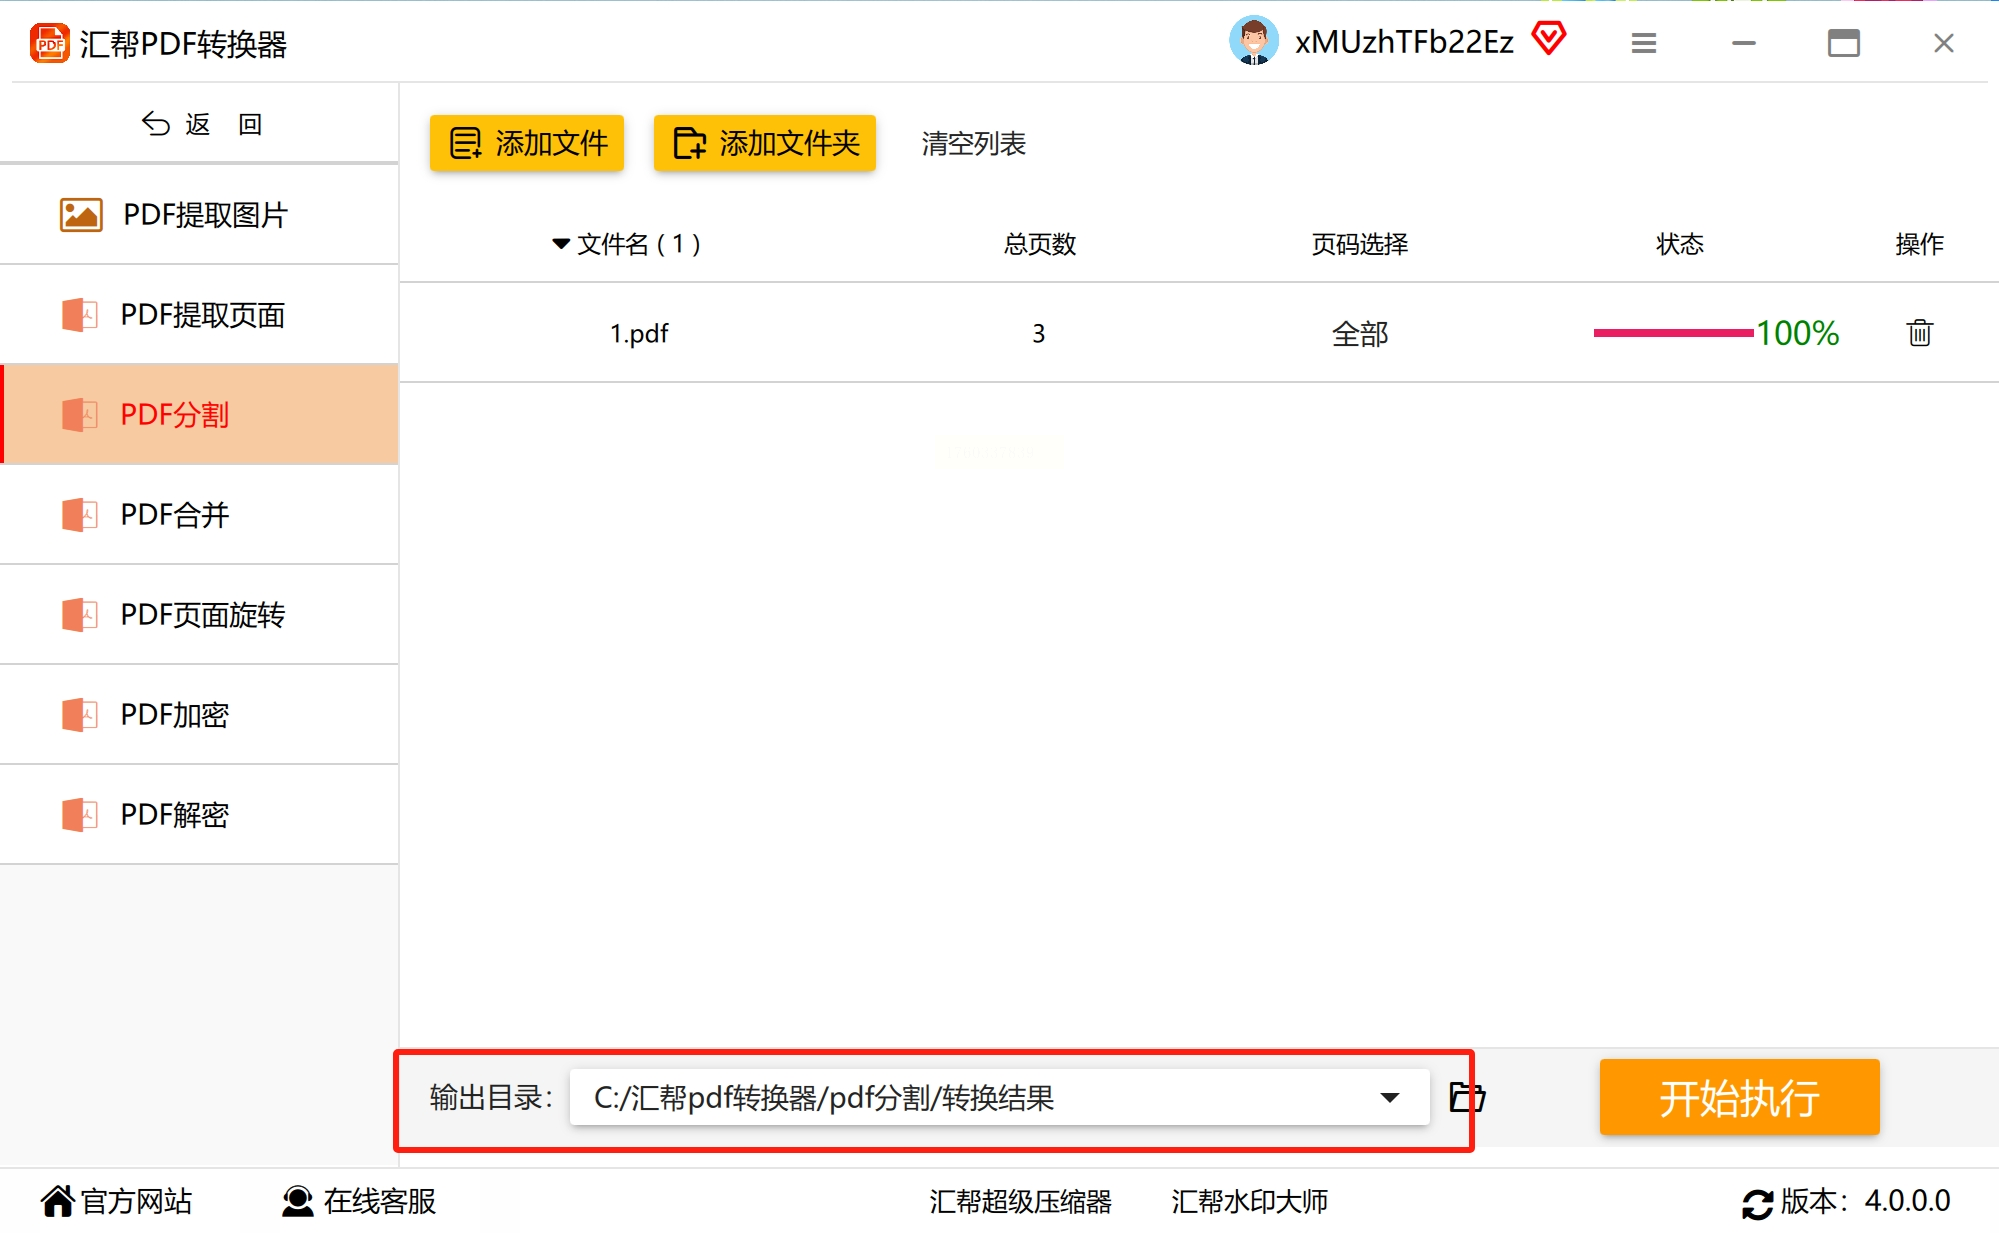The image size is (1999, 1233).
Task: Collapse the 文件名 column triangle
Action: coord(560,244)
